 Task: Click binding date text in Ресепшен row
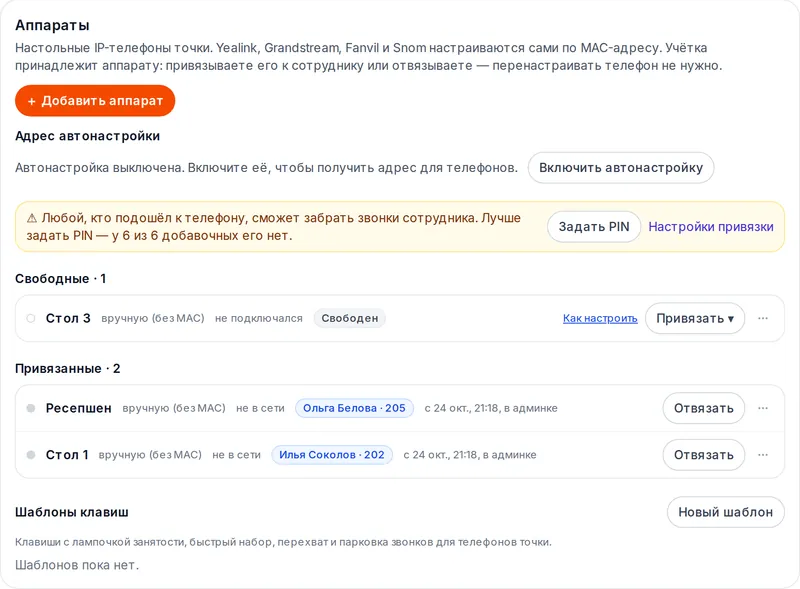point(491,408)
